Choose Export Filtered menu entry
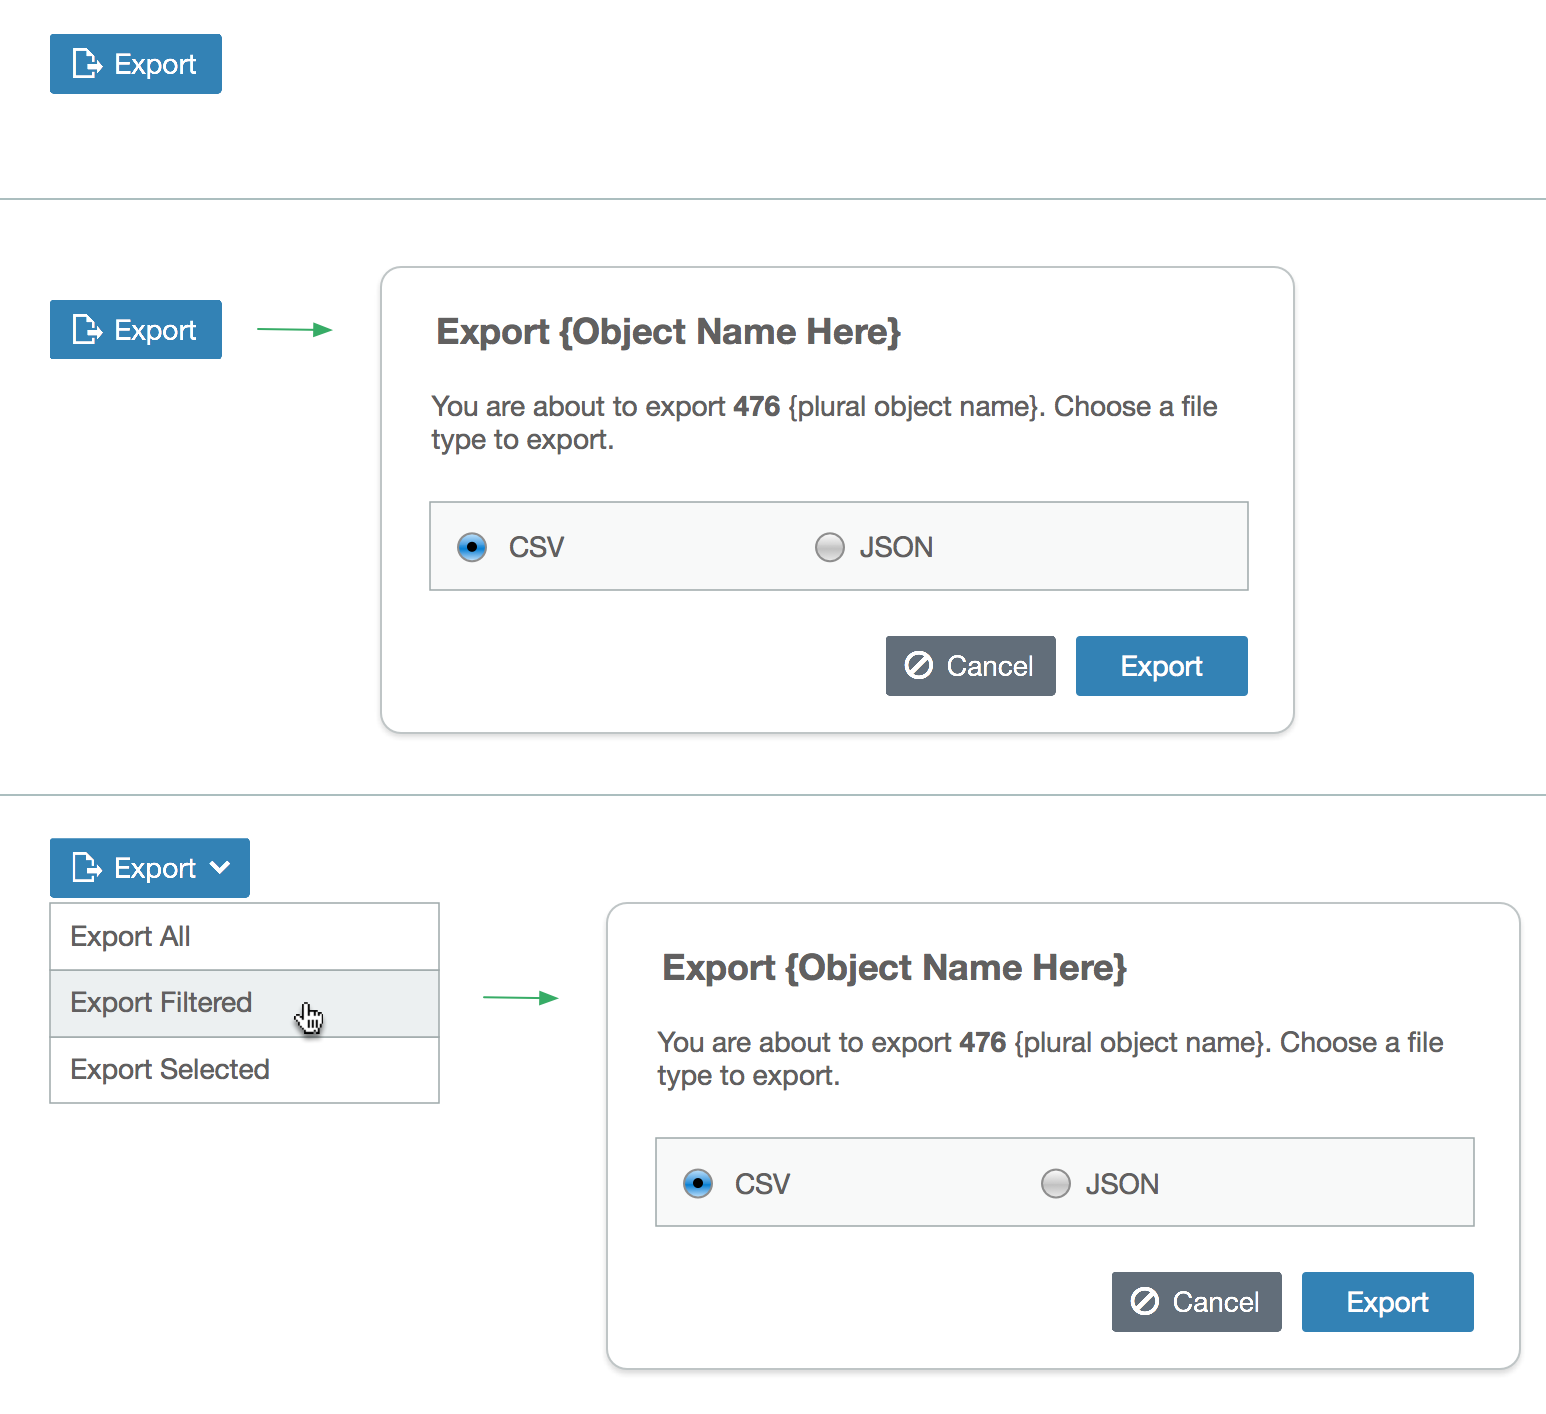 [245, 1003]
